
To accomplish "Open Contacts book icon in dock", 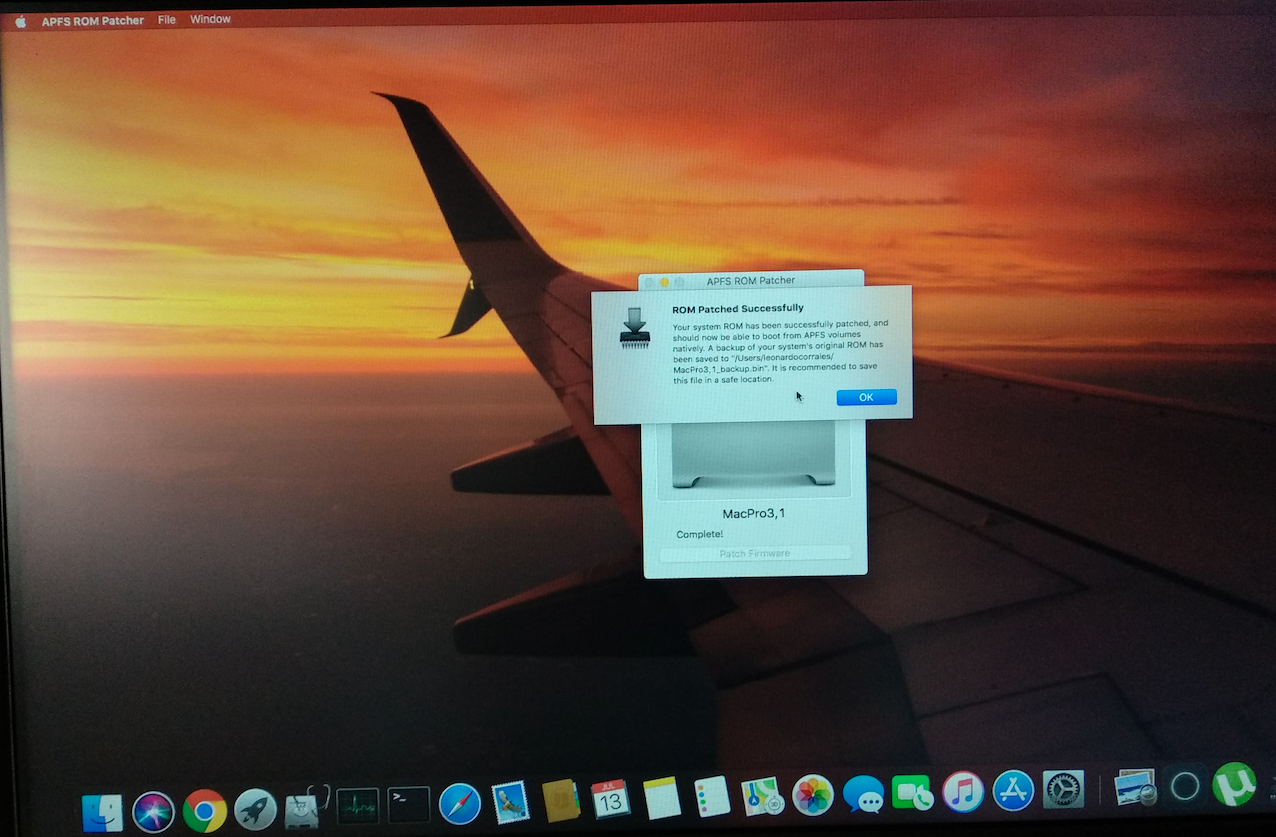I will tap(561, 800).
